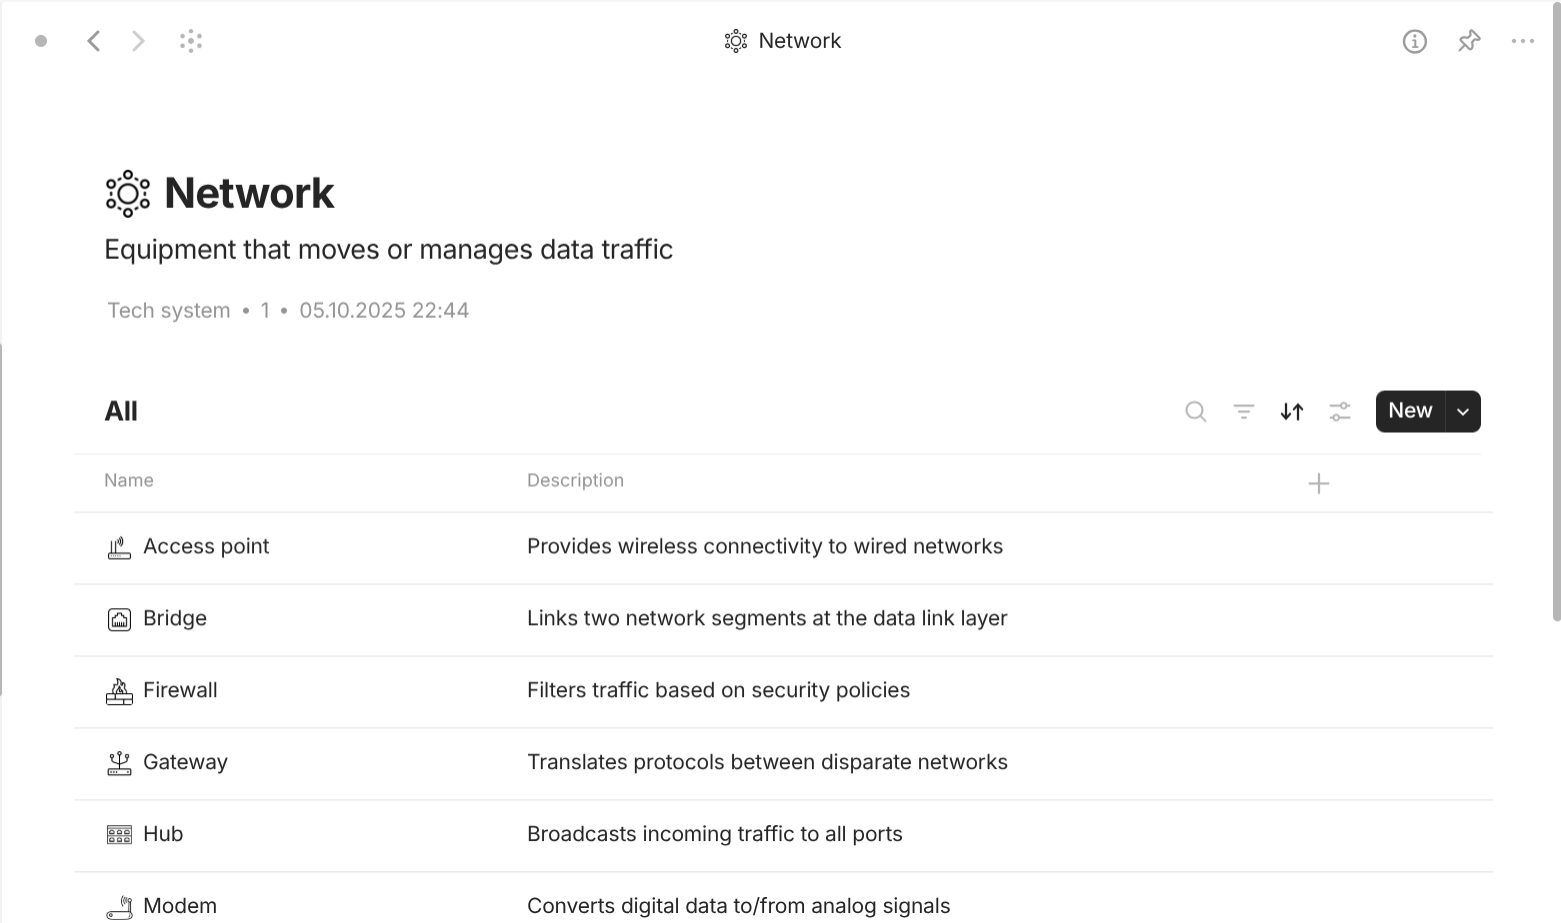Open the Firewall entry
Viewport: 1561px width, 923px height.
coord(180,691)
